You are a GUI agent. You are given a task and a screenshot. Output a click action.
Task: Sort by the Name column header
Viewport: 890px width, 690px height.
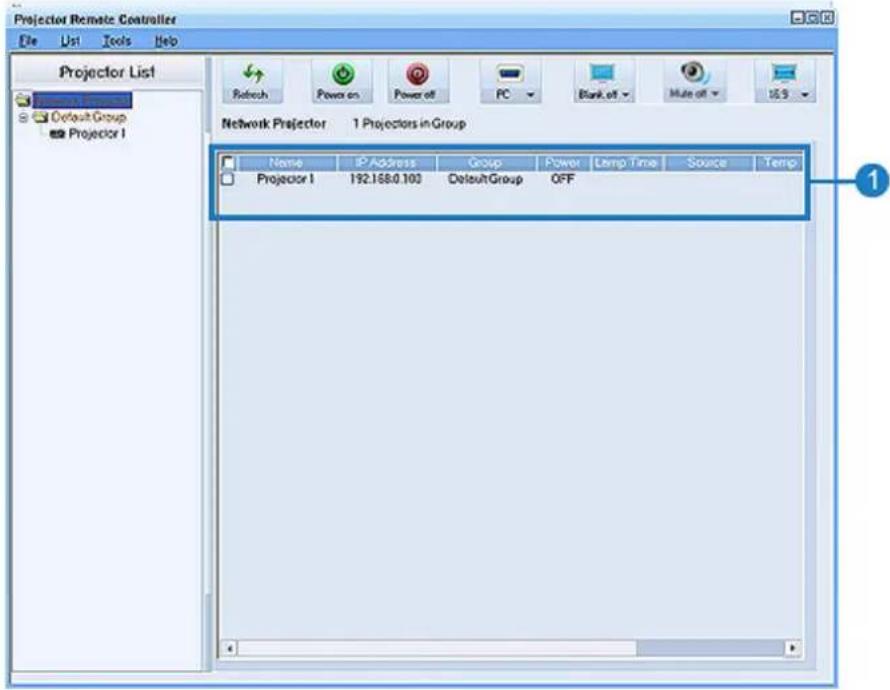[287, 163]
